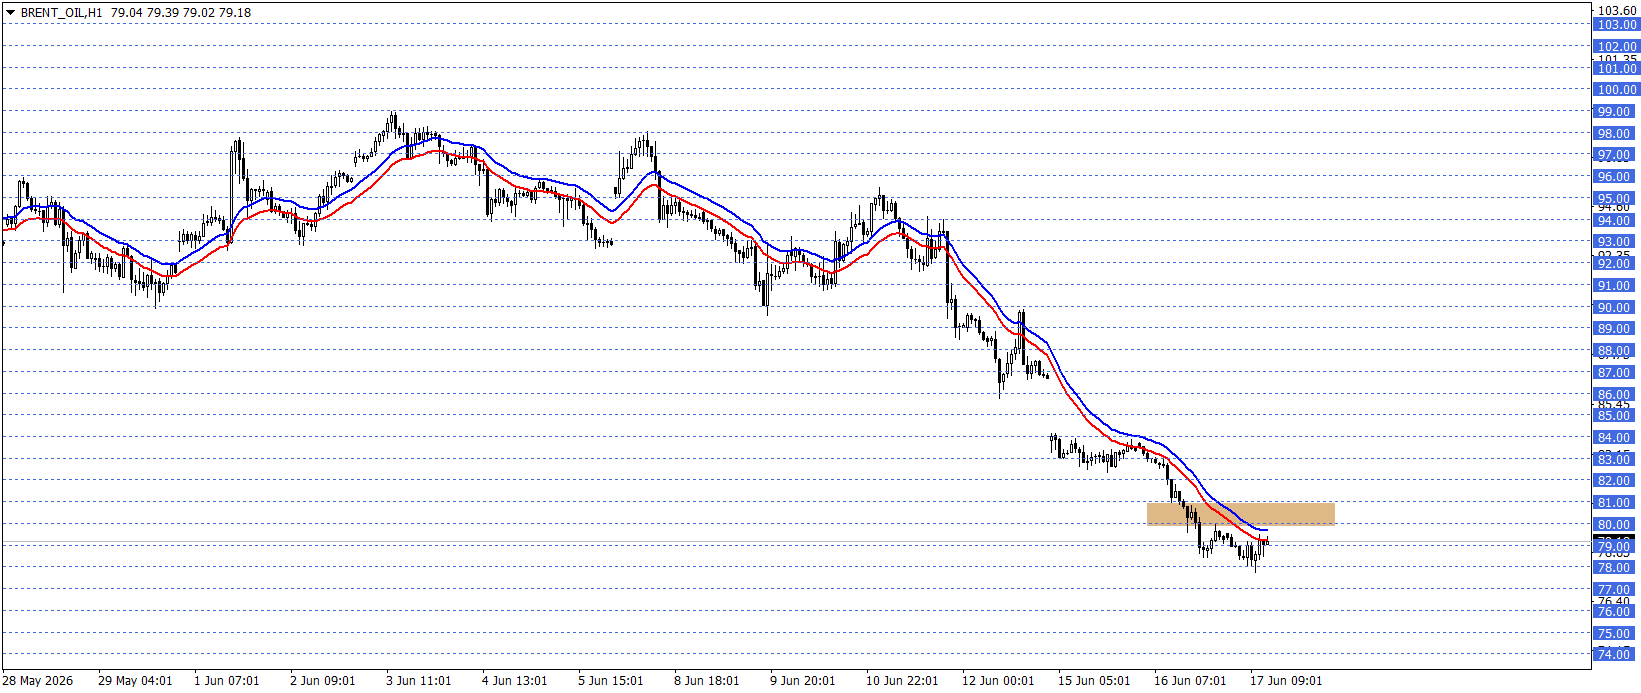Click the 8 Jun 18:01 time label

tap(707, 681)
